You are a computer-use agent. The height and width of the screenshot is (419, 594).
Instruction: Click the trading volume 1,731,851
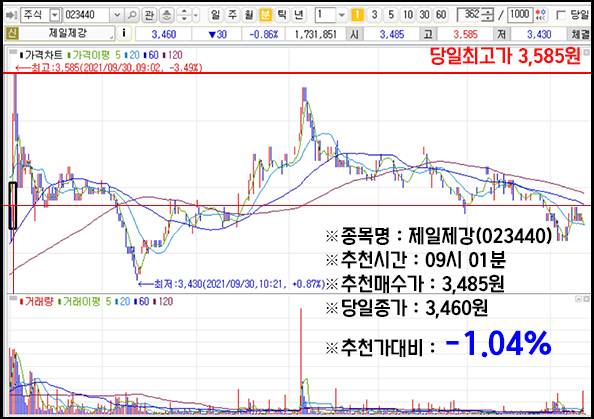[x=316, y=34]
